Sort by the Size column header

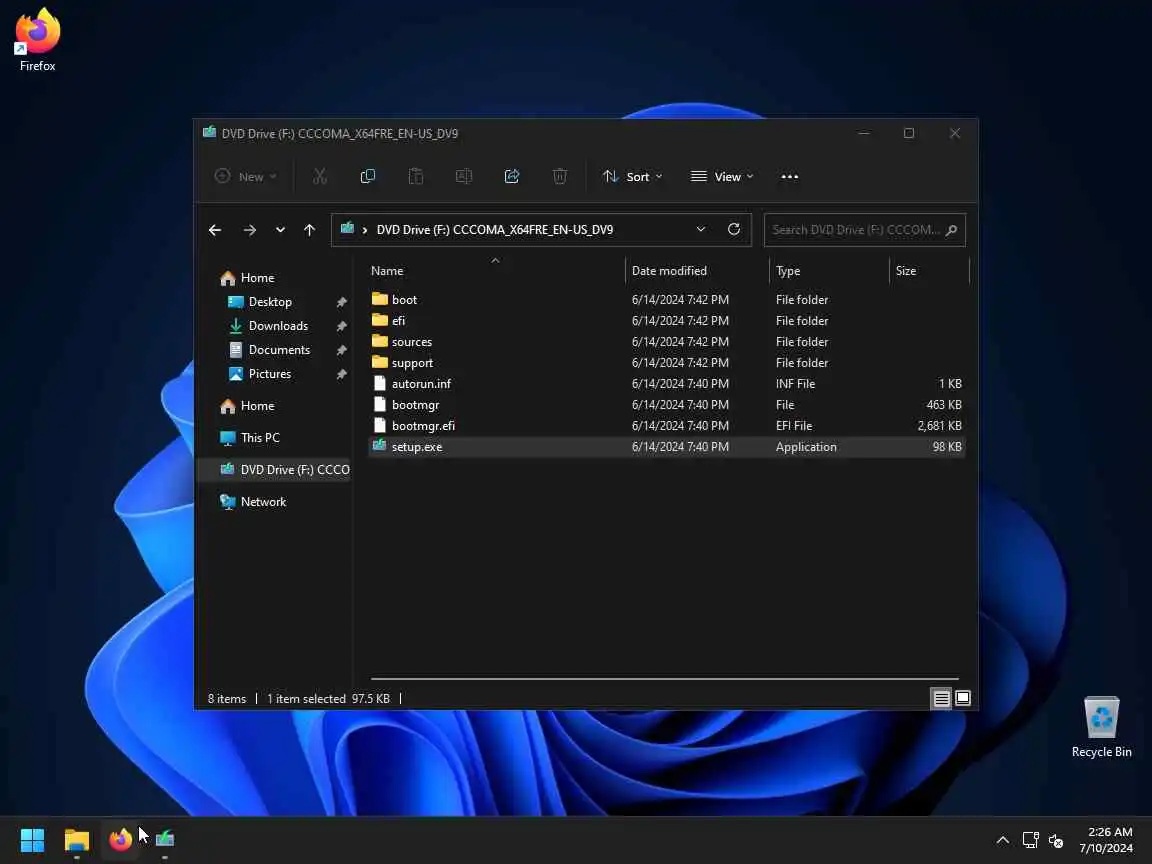[906, 270]
